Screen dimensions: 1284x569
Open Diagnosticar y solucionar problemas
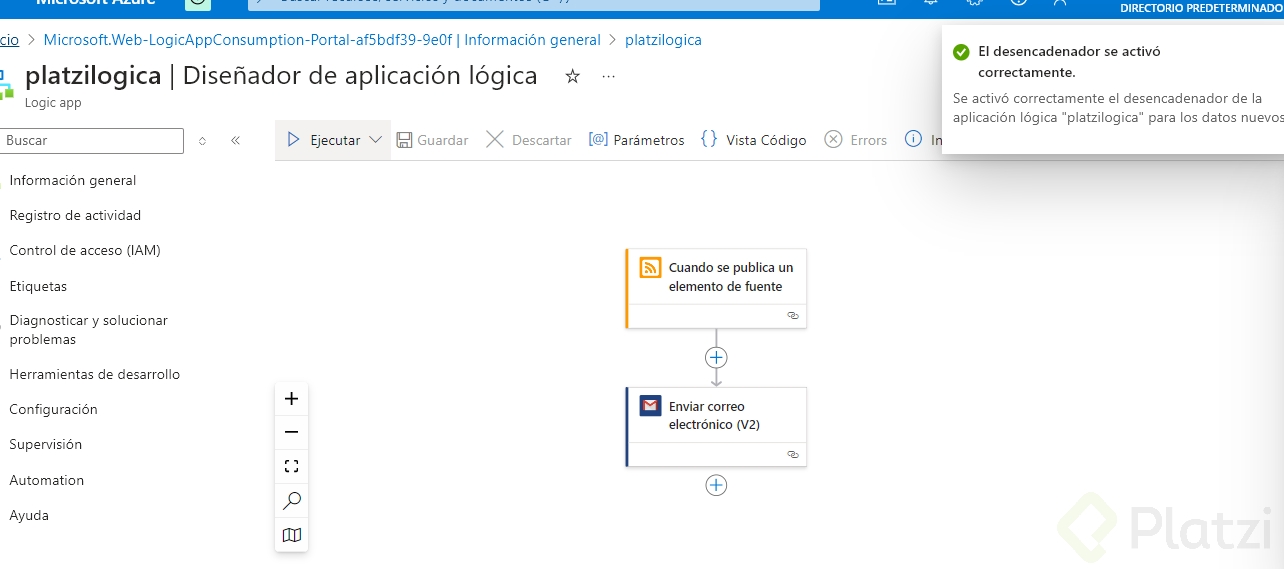(x=88, y=330)
